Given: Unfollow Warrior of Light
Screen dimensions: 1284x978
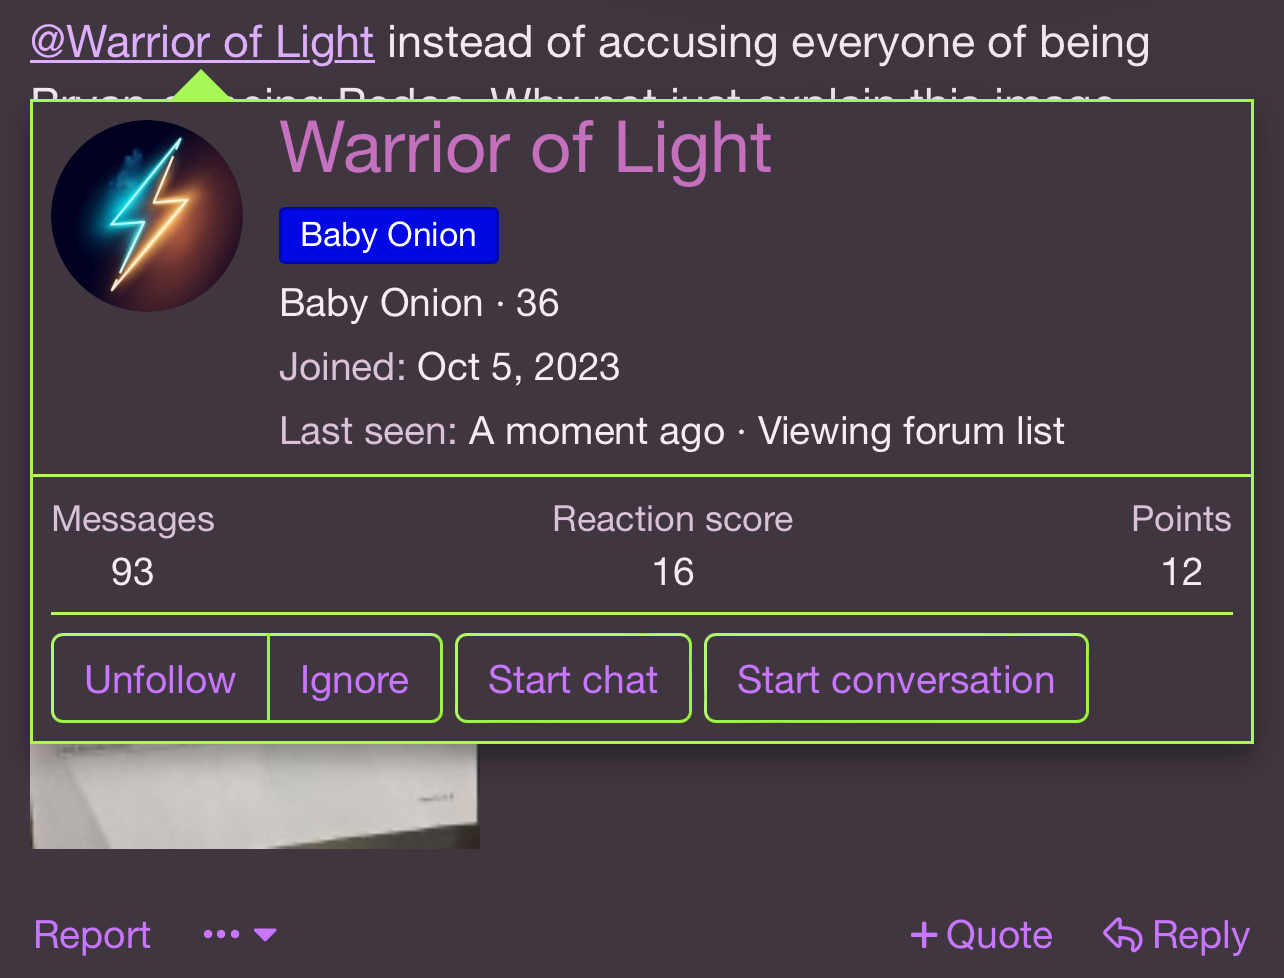Looking at the screenshot, I should pyautogui.click(x=160, y=679).
